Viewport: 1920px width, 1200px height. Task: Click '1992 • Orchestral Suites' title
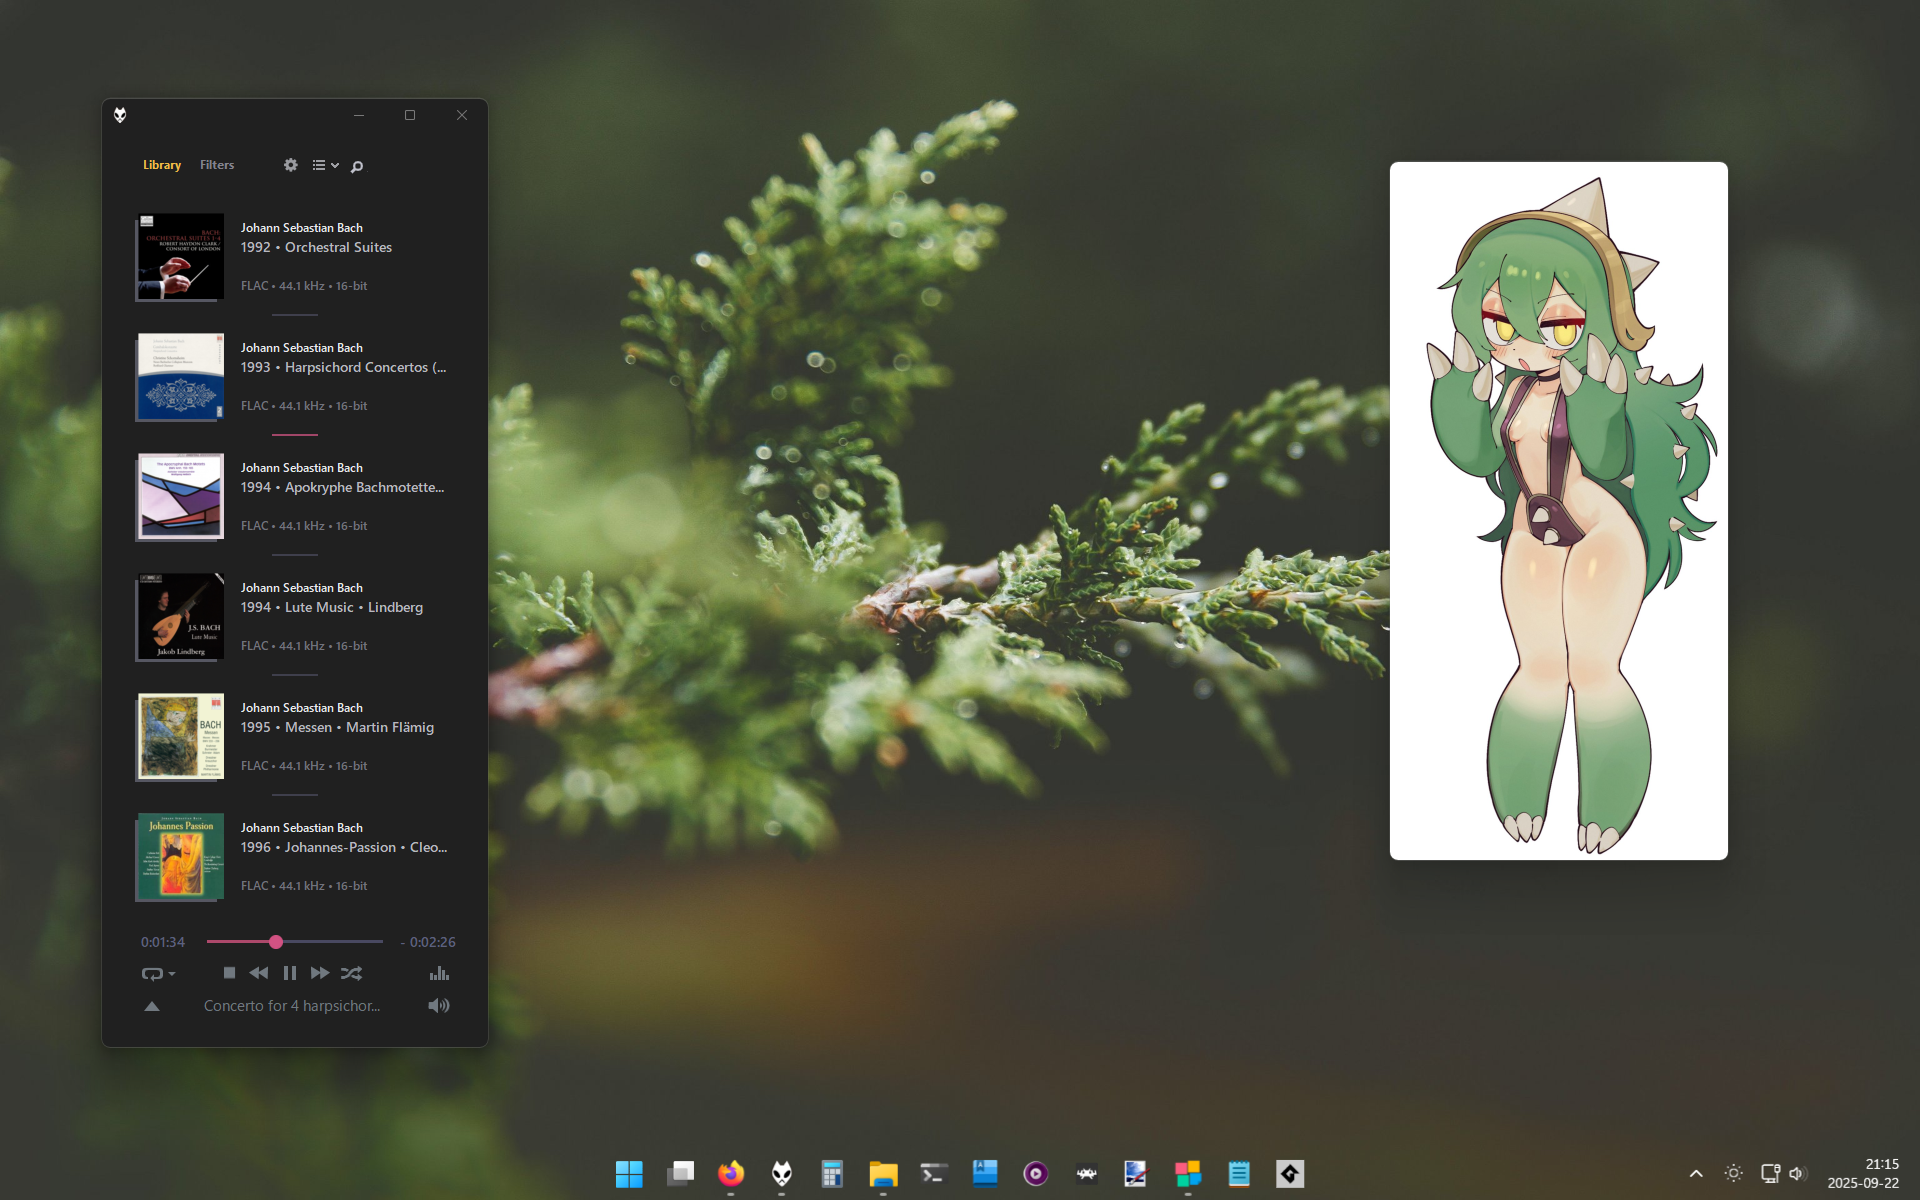pyautogui.click(x=316, y=247)
